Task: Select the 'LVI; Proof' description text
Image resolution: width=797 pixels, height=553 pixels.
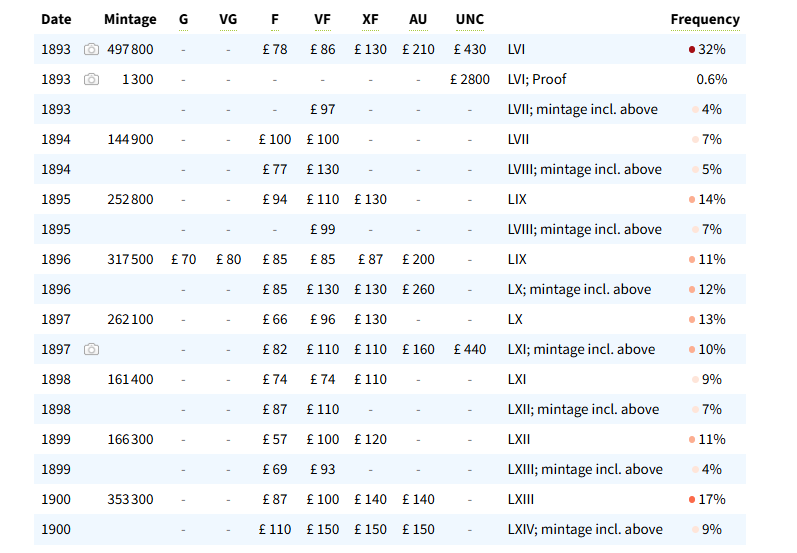Action: [537, 79]
